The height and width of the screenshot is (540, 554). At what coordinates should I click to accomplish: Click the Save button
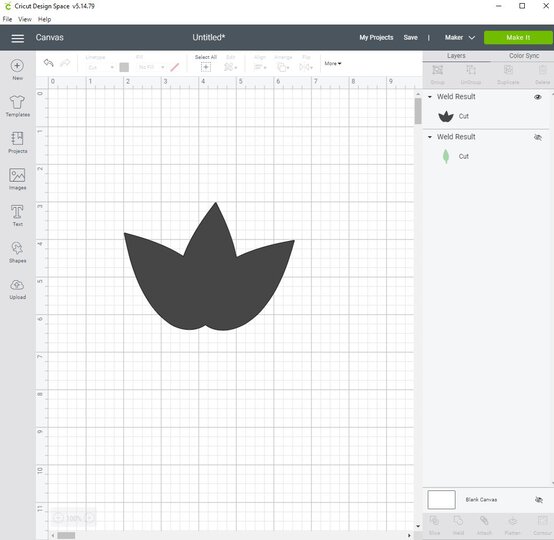coord(411,37)
